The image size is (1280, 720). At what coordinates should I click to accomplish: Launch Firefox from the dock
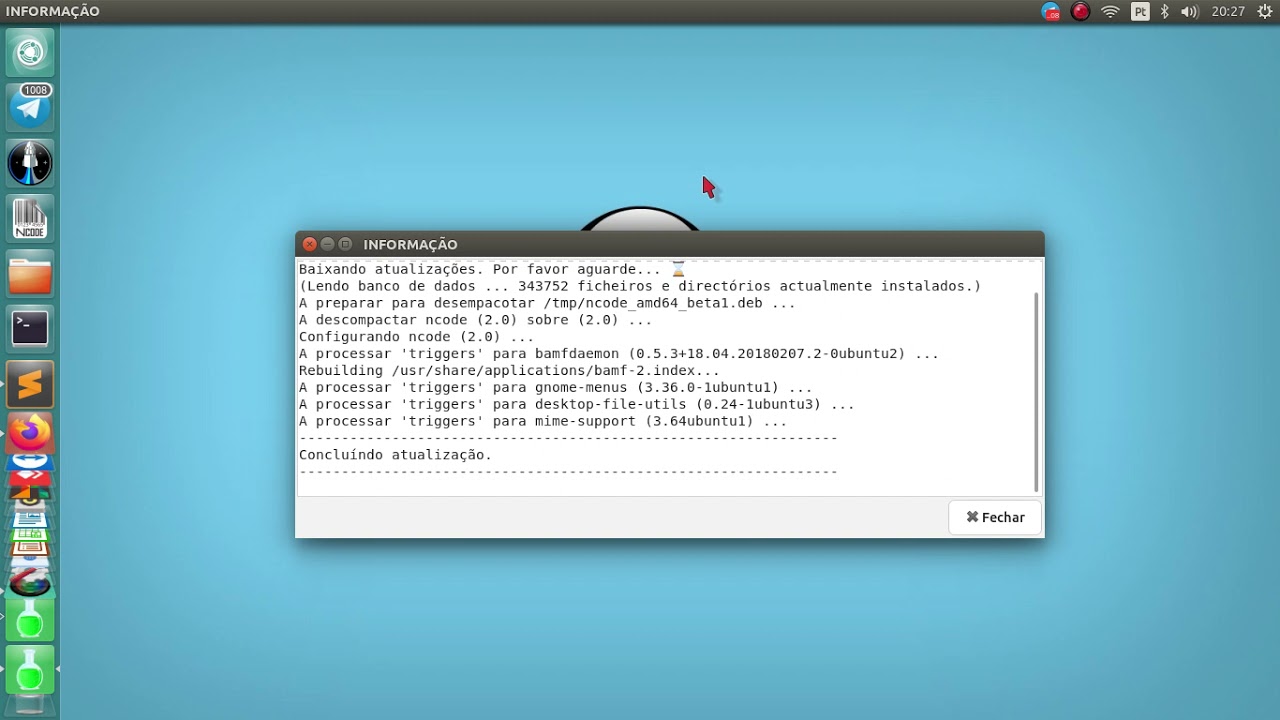point(30,433)
